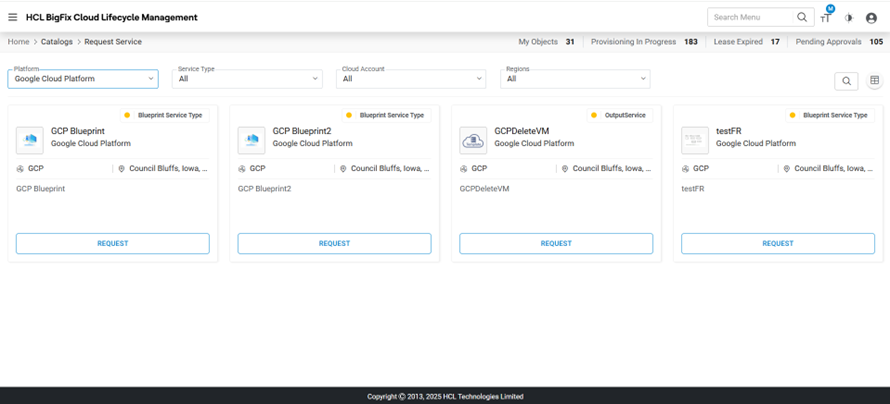
Task: Switch to table view icon
Action: click(x=875, y=81)
